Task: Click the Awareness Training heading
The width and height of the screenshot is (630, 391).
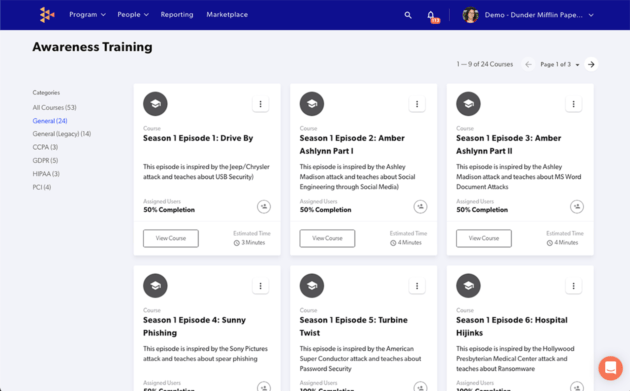Action: tap(92, 47)
